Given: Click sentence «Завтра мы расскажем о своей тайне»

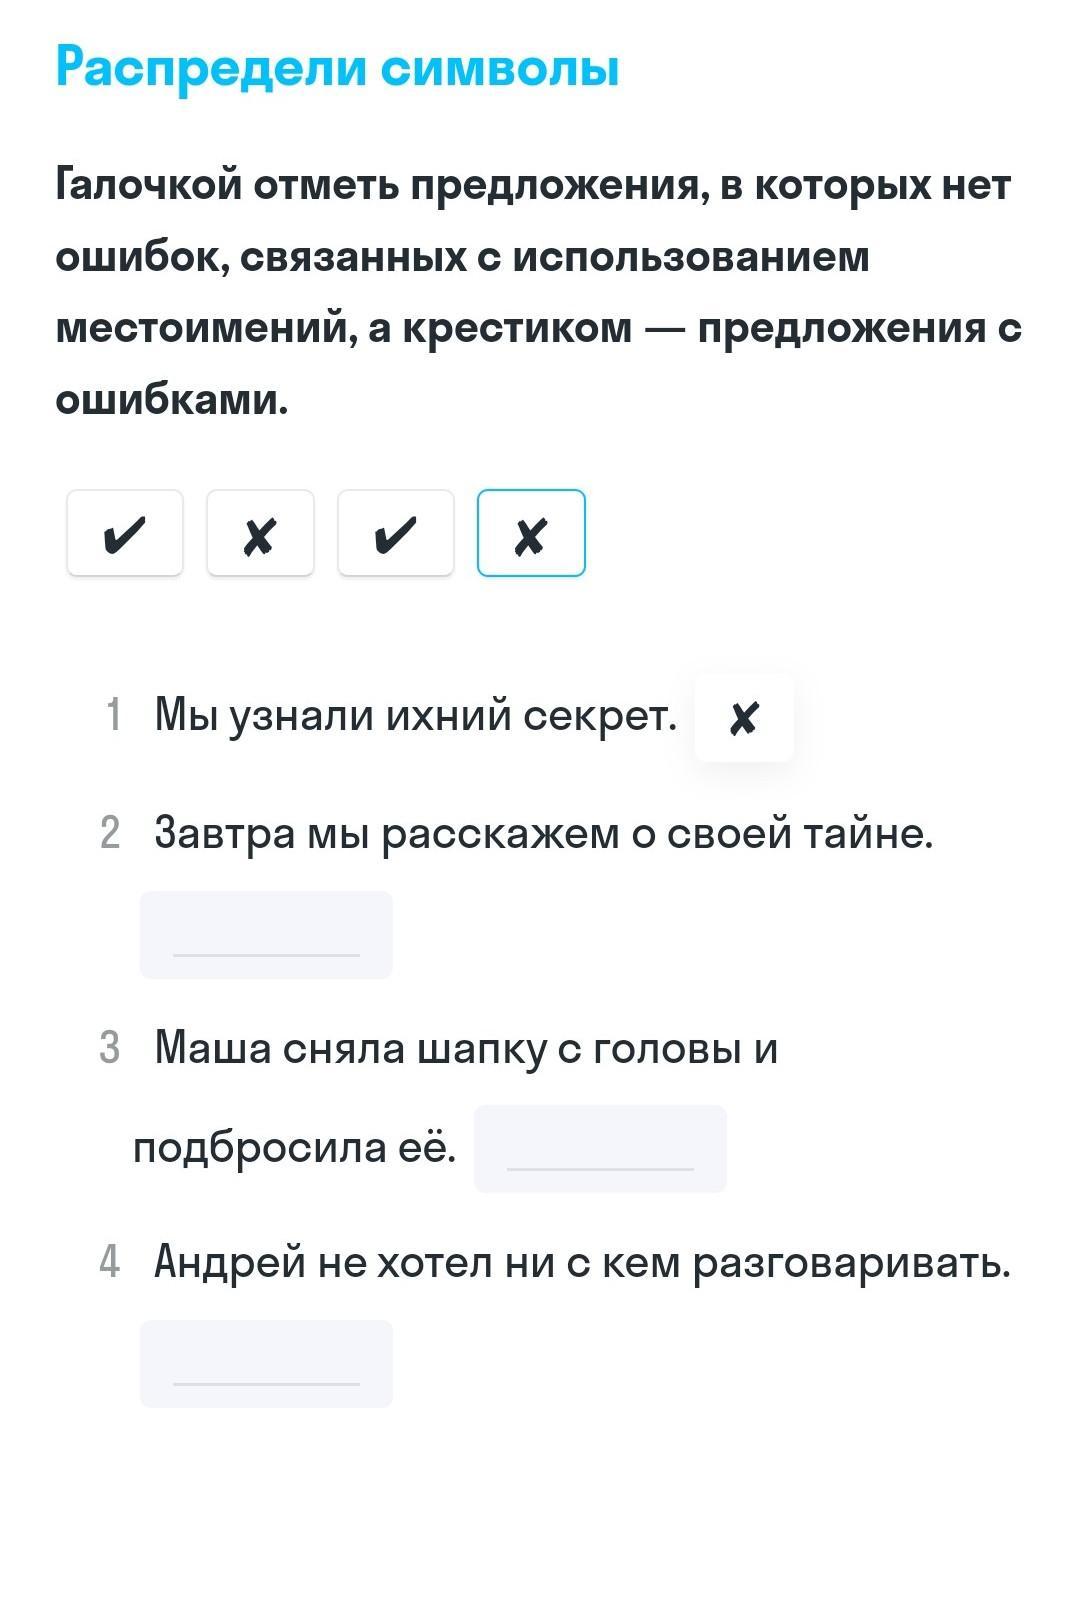Looking at the screenshot, I should click(544, 832).
